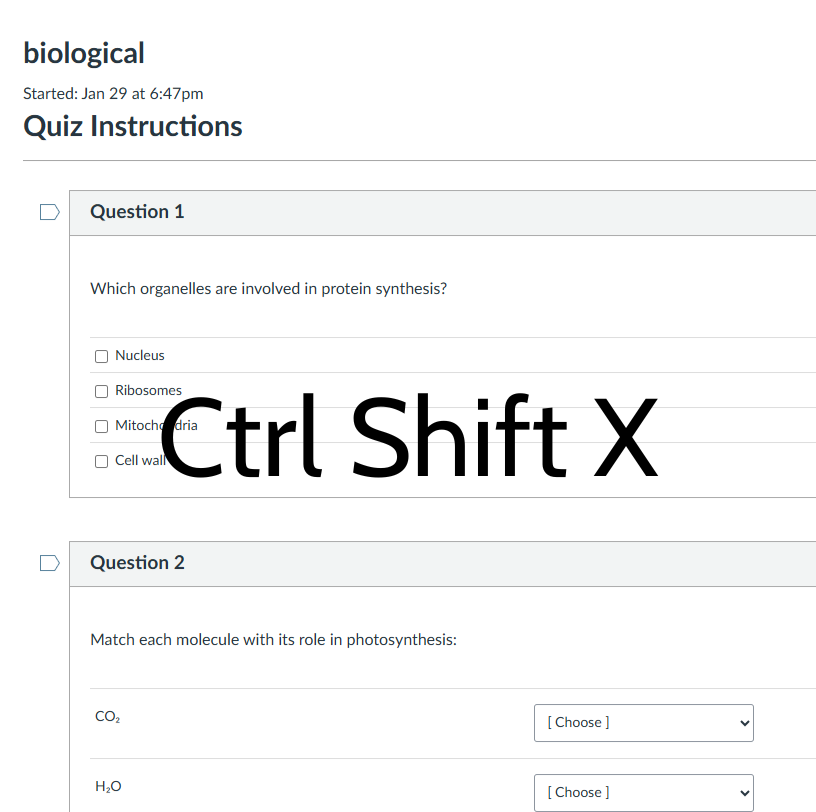This screenshot has width=816, height=812.
Task: Expand the H₂O role dropdown
Action: click(x=643, y=792)
